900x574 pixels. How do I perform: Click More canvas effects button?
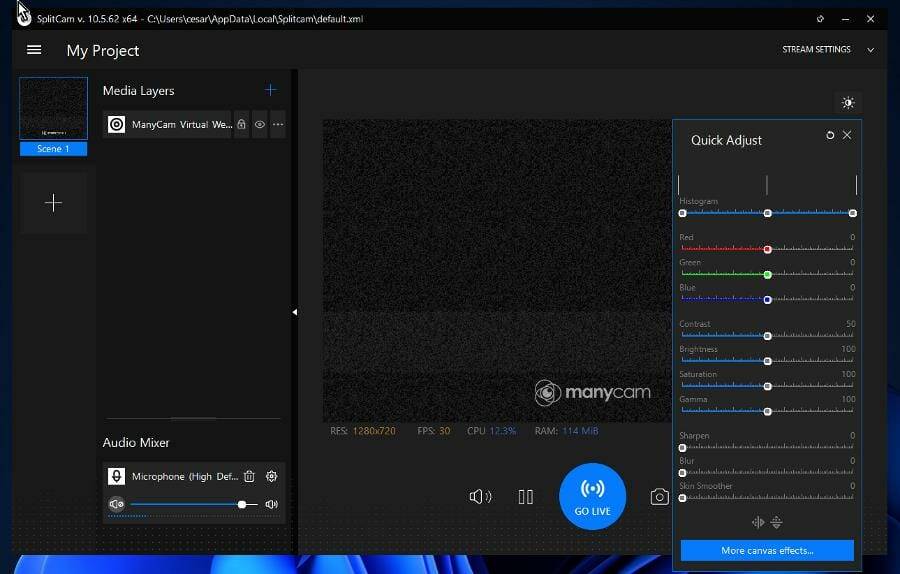[767, 550]
